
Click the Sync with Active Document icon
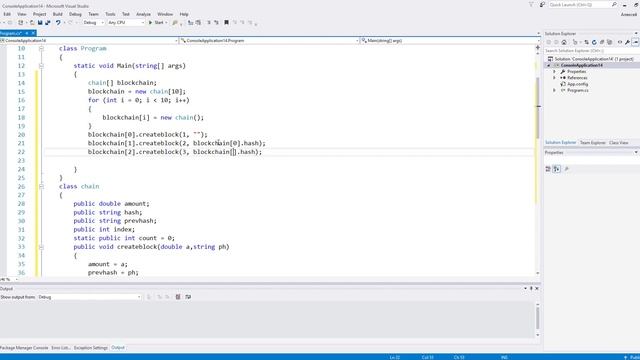click(587, 42)
